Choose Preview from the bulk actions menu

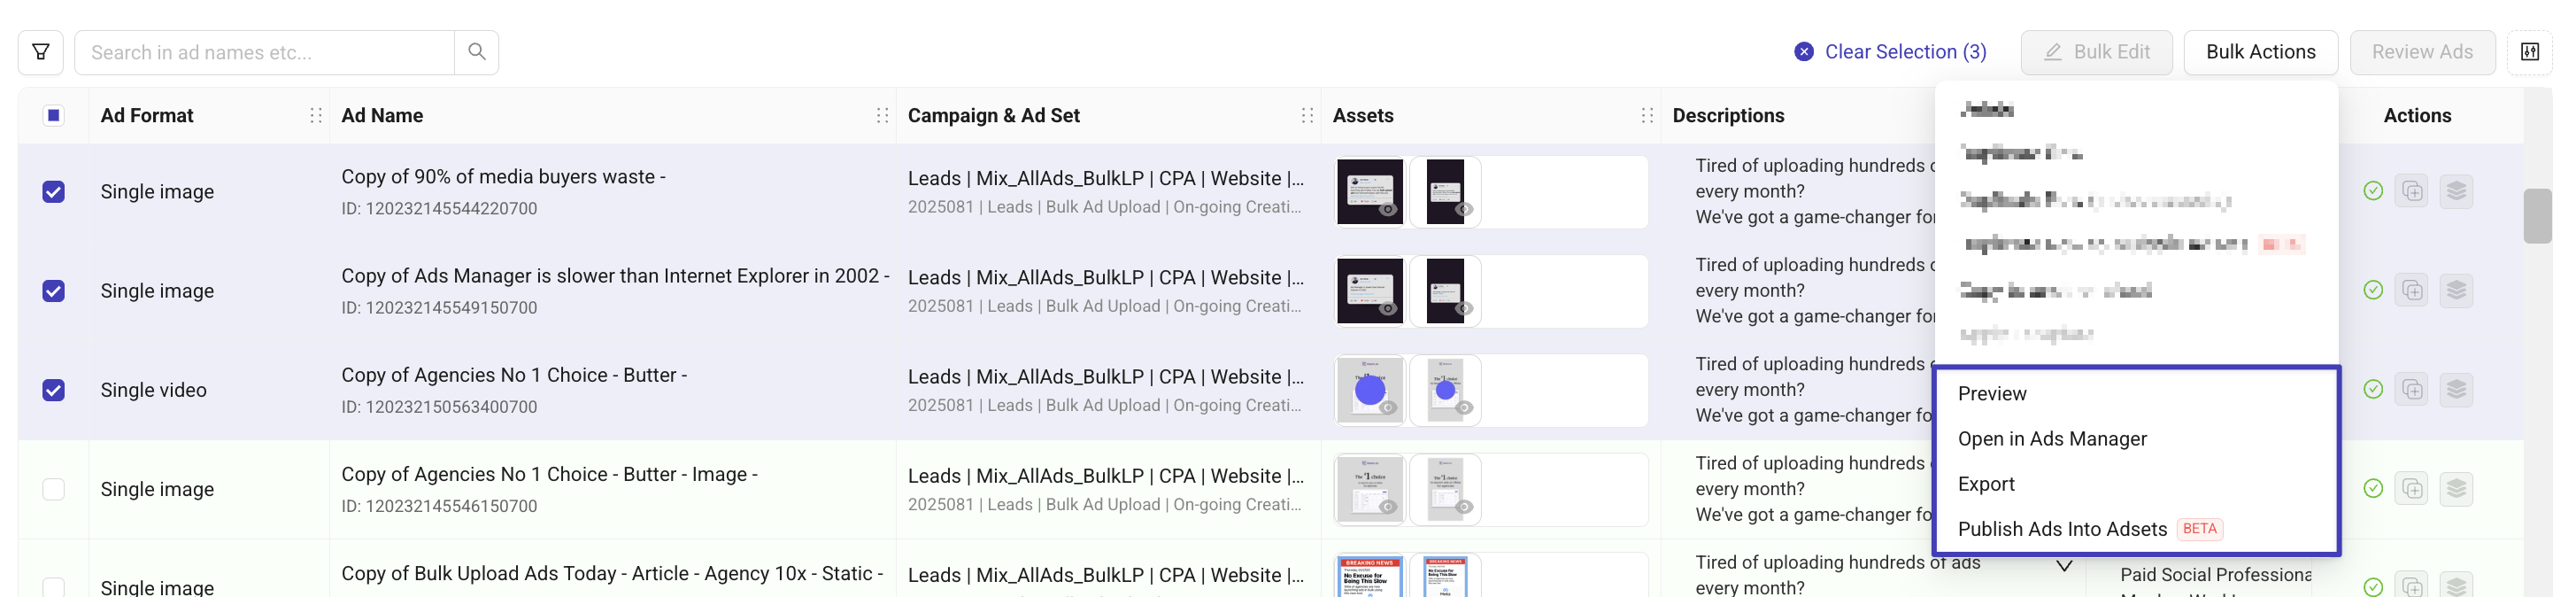[1992, 394]
